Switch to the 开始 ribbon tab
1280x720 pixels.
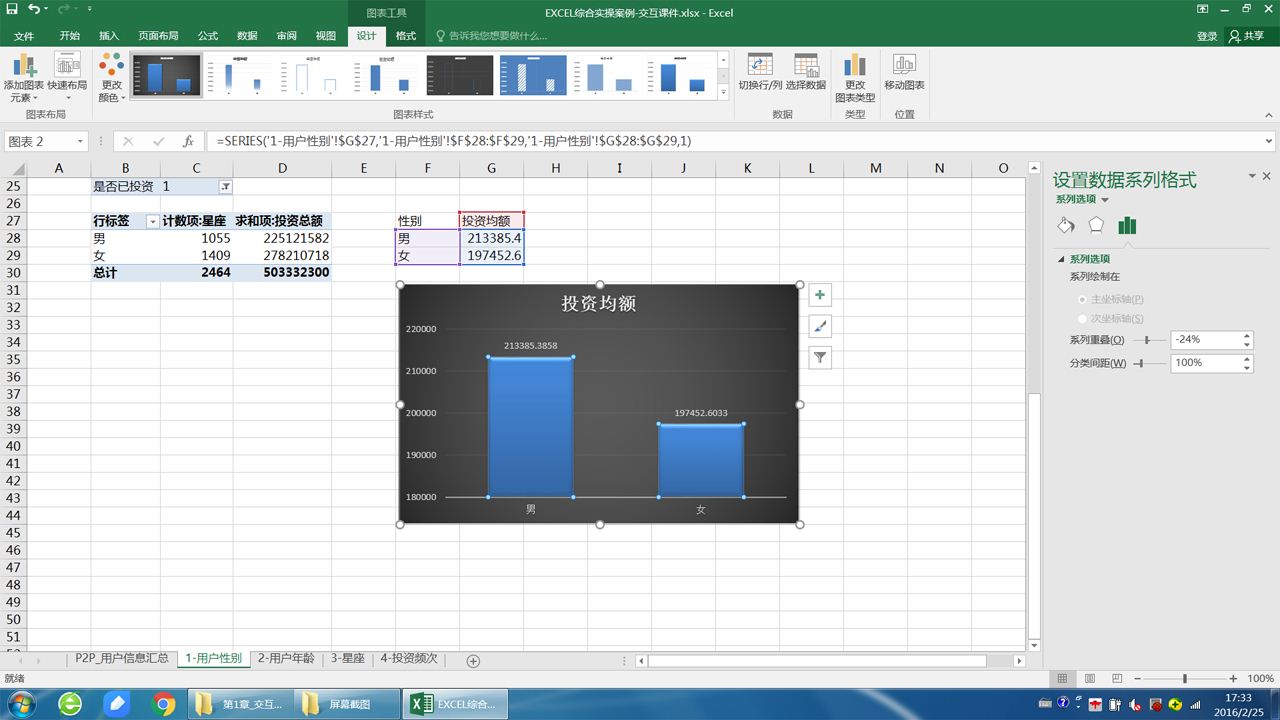tap(69, 36)
